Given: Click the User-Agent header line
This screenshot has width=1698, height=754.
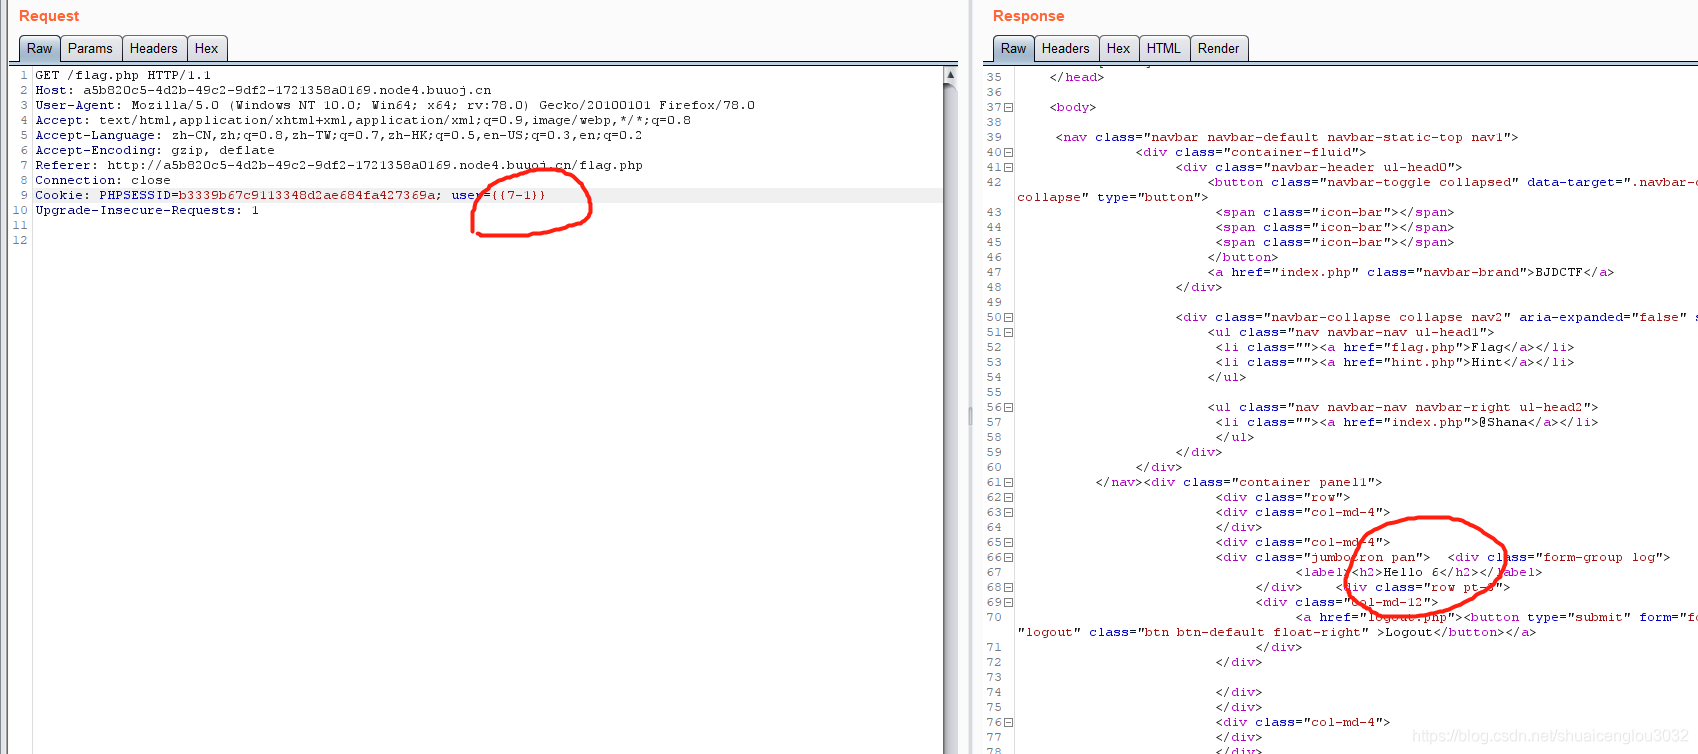Looking at the screenshot, I should 395,105.
